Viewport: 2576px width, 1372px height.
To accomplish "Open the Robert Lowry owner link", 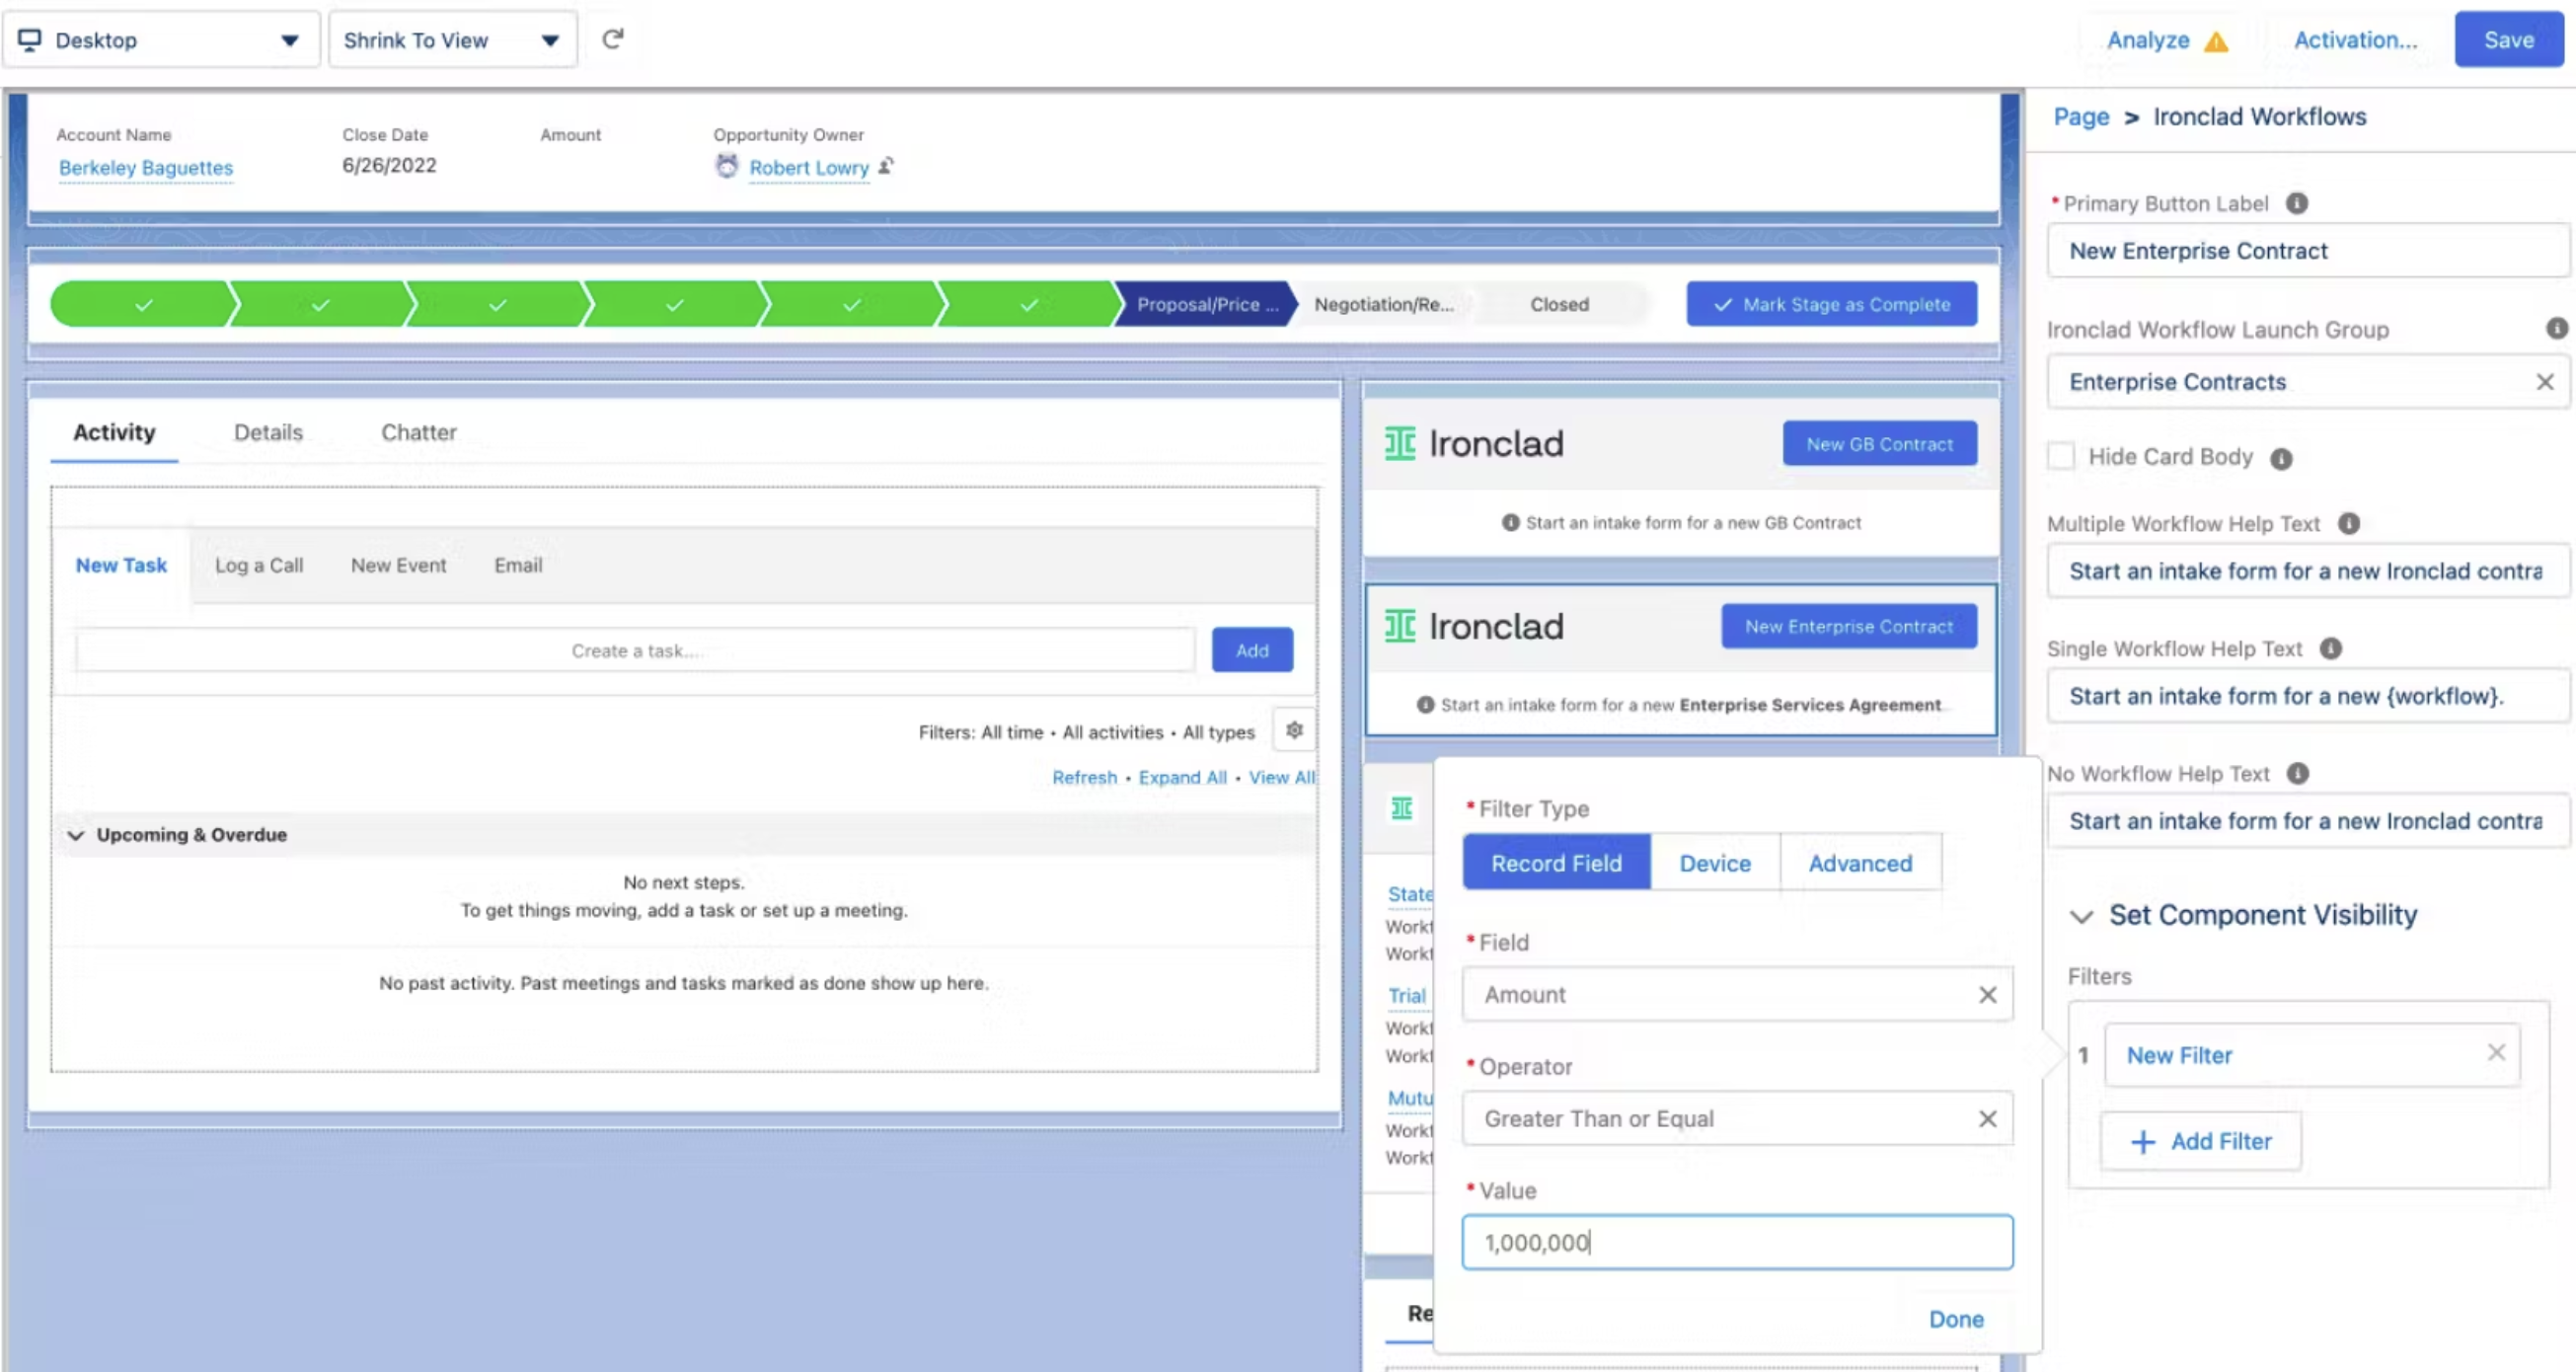I will (809, 168).
